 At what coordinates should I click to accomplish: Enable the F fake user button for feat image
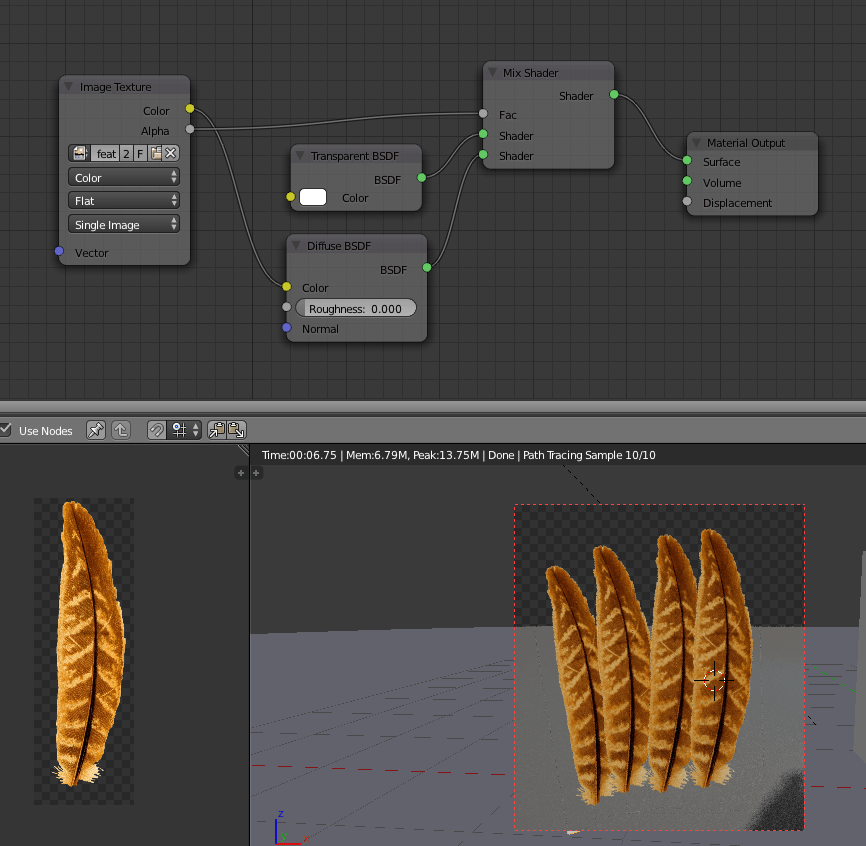[x=140, y=153]
